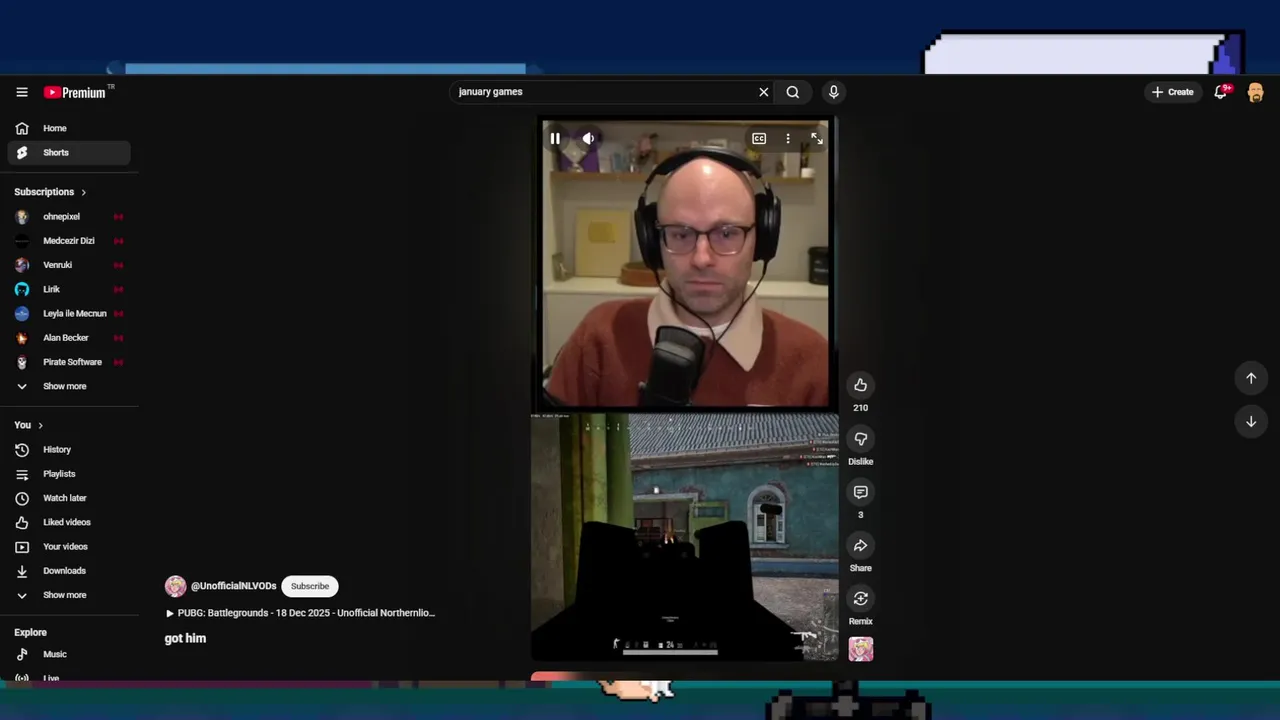Open the Lirik channel
The image size is (1280, 720).
pos(69,289)
